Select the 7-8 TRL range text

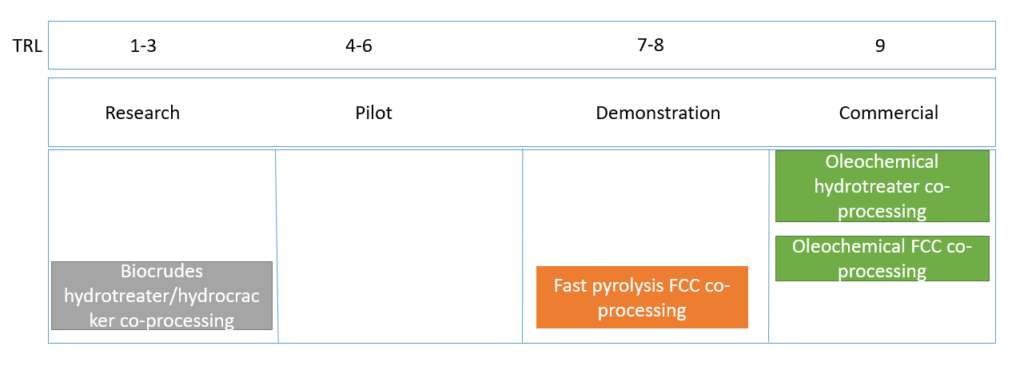650,46
